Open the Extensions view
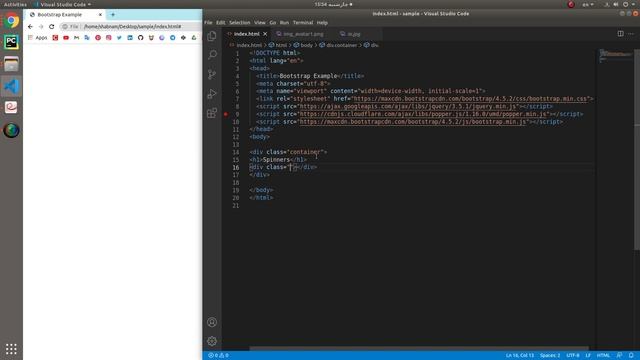 212,113
